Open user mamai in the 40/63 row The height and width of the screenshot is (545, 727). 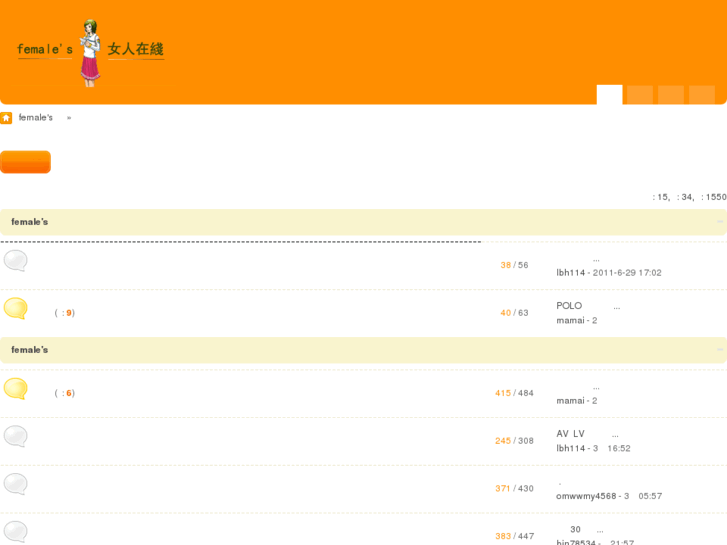[x=570, y=321]
